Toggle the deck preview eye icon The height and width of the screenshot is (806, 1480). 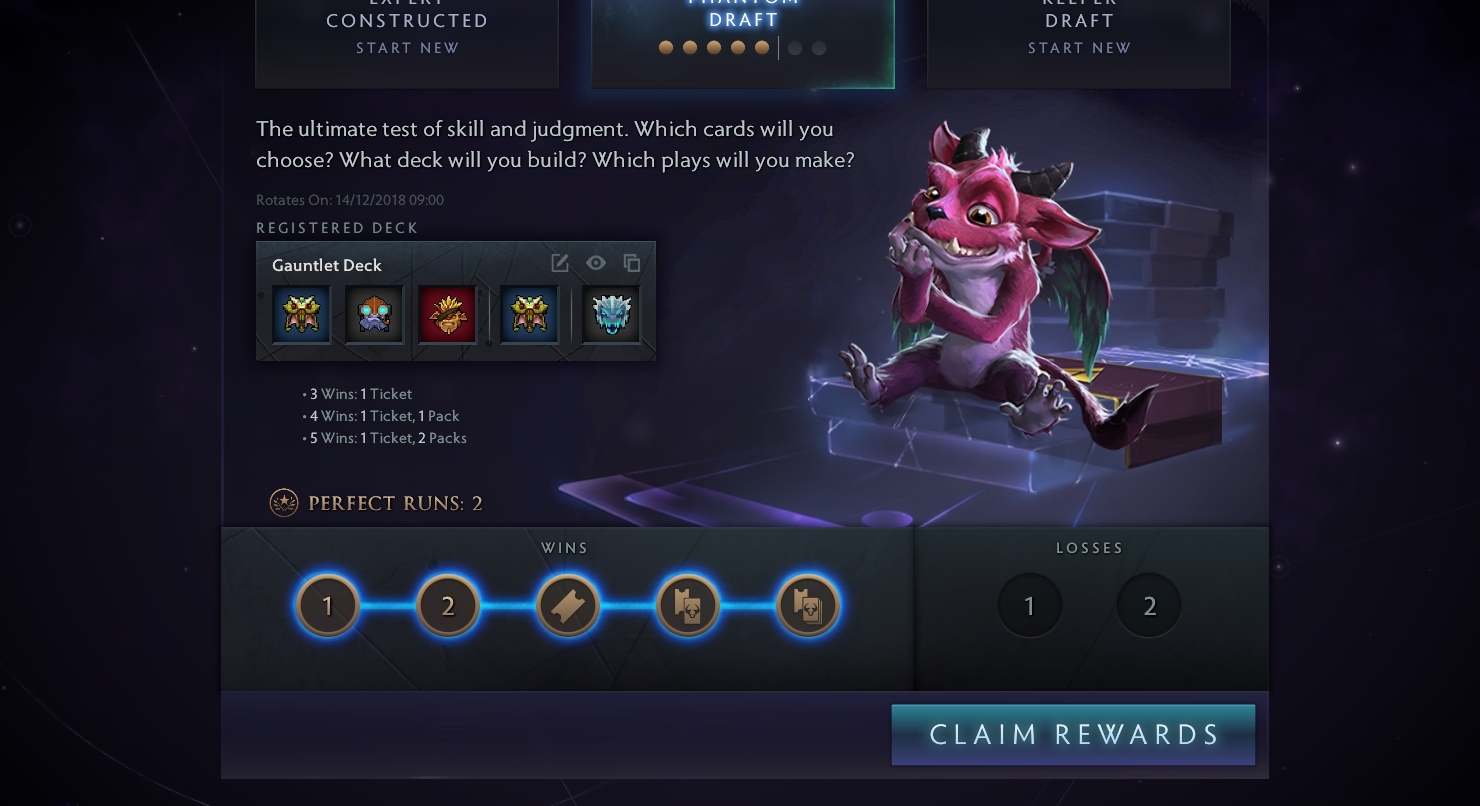pos(596,263)
